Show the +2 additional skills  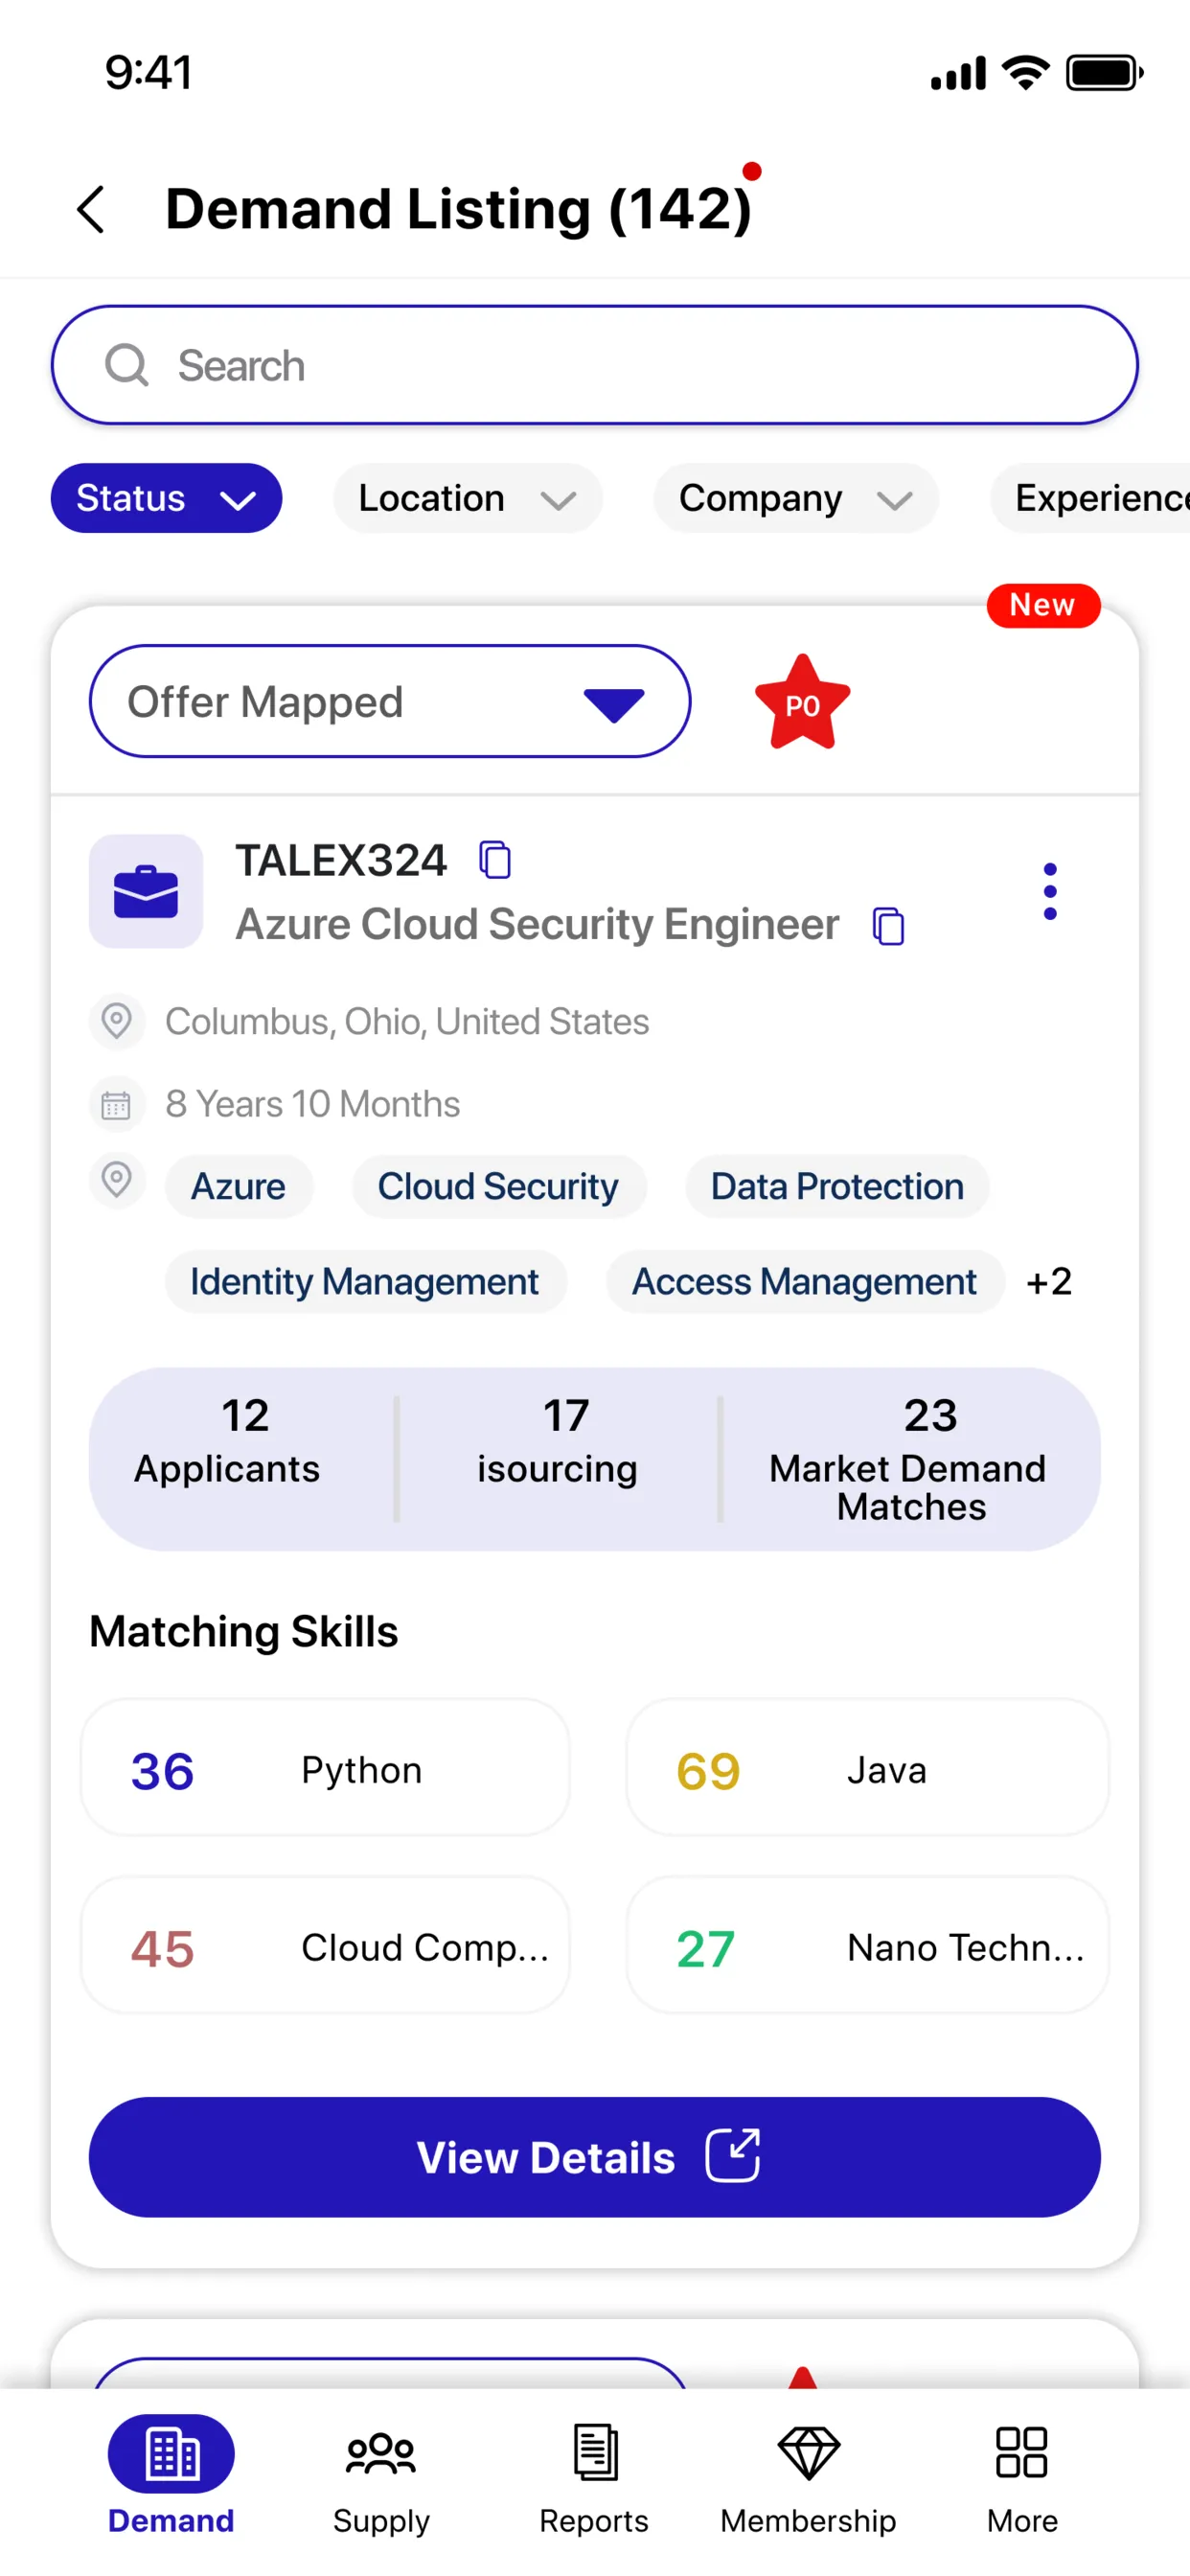1049,1281
